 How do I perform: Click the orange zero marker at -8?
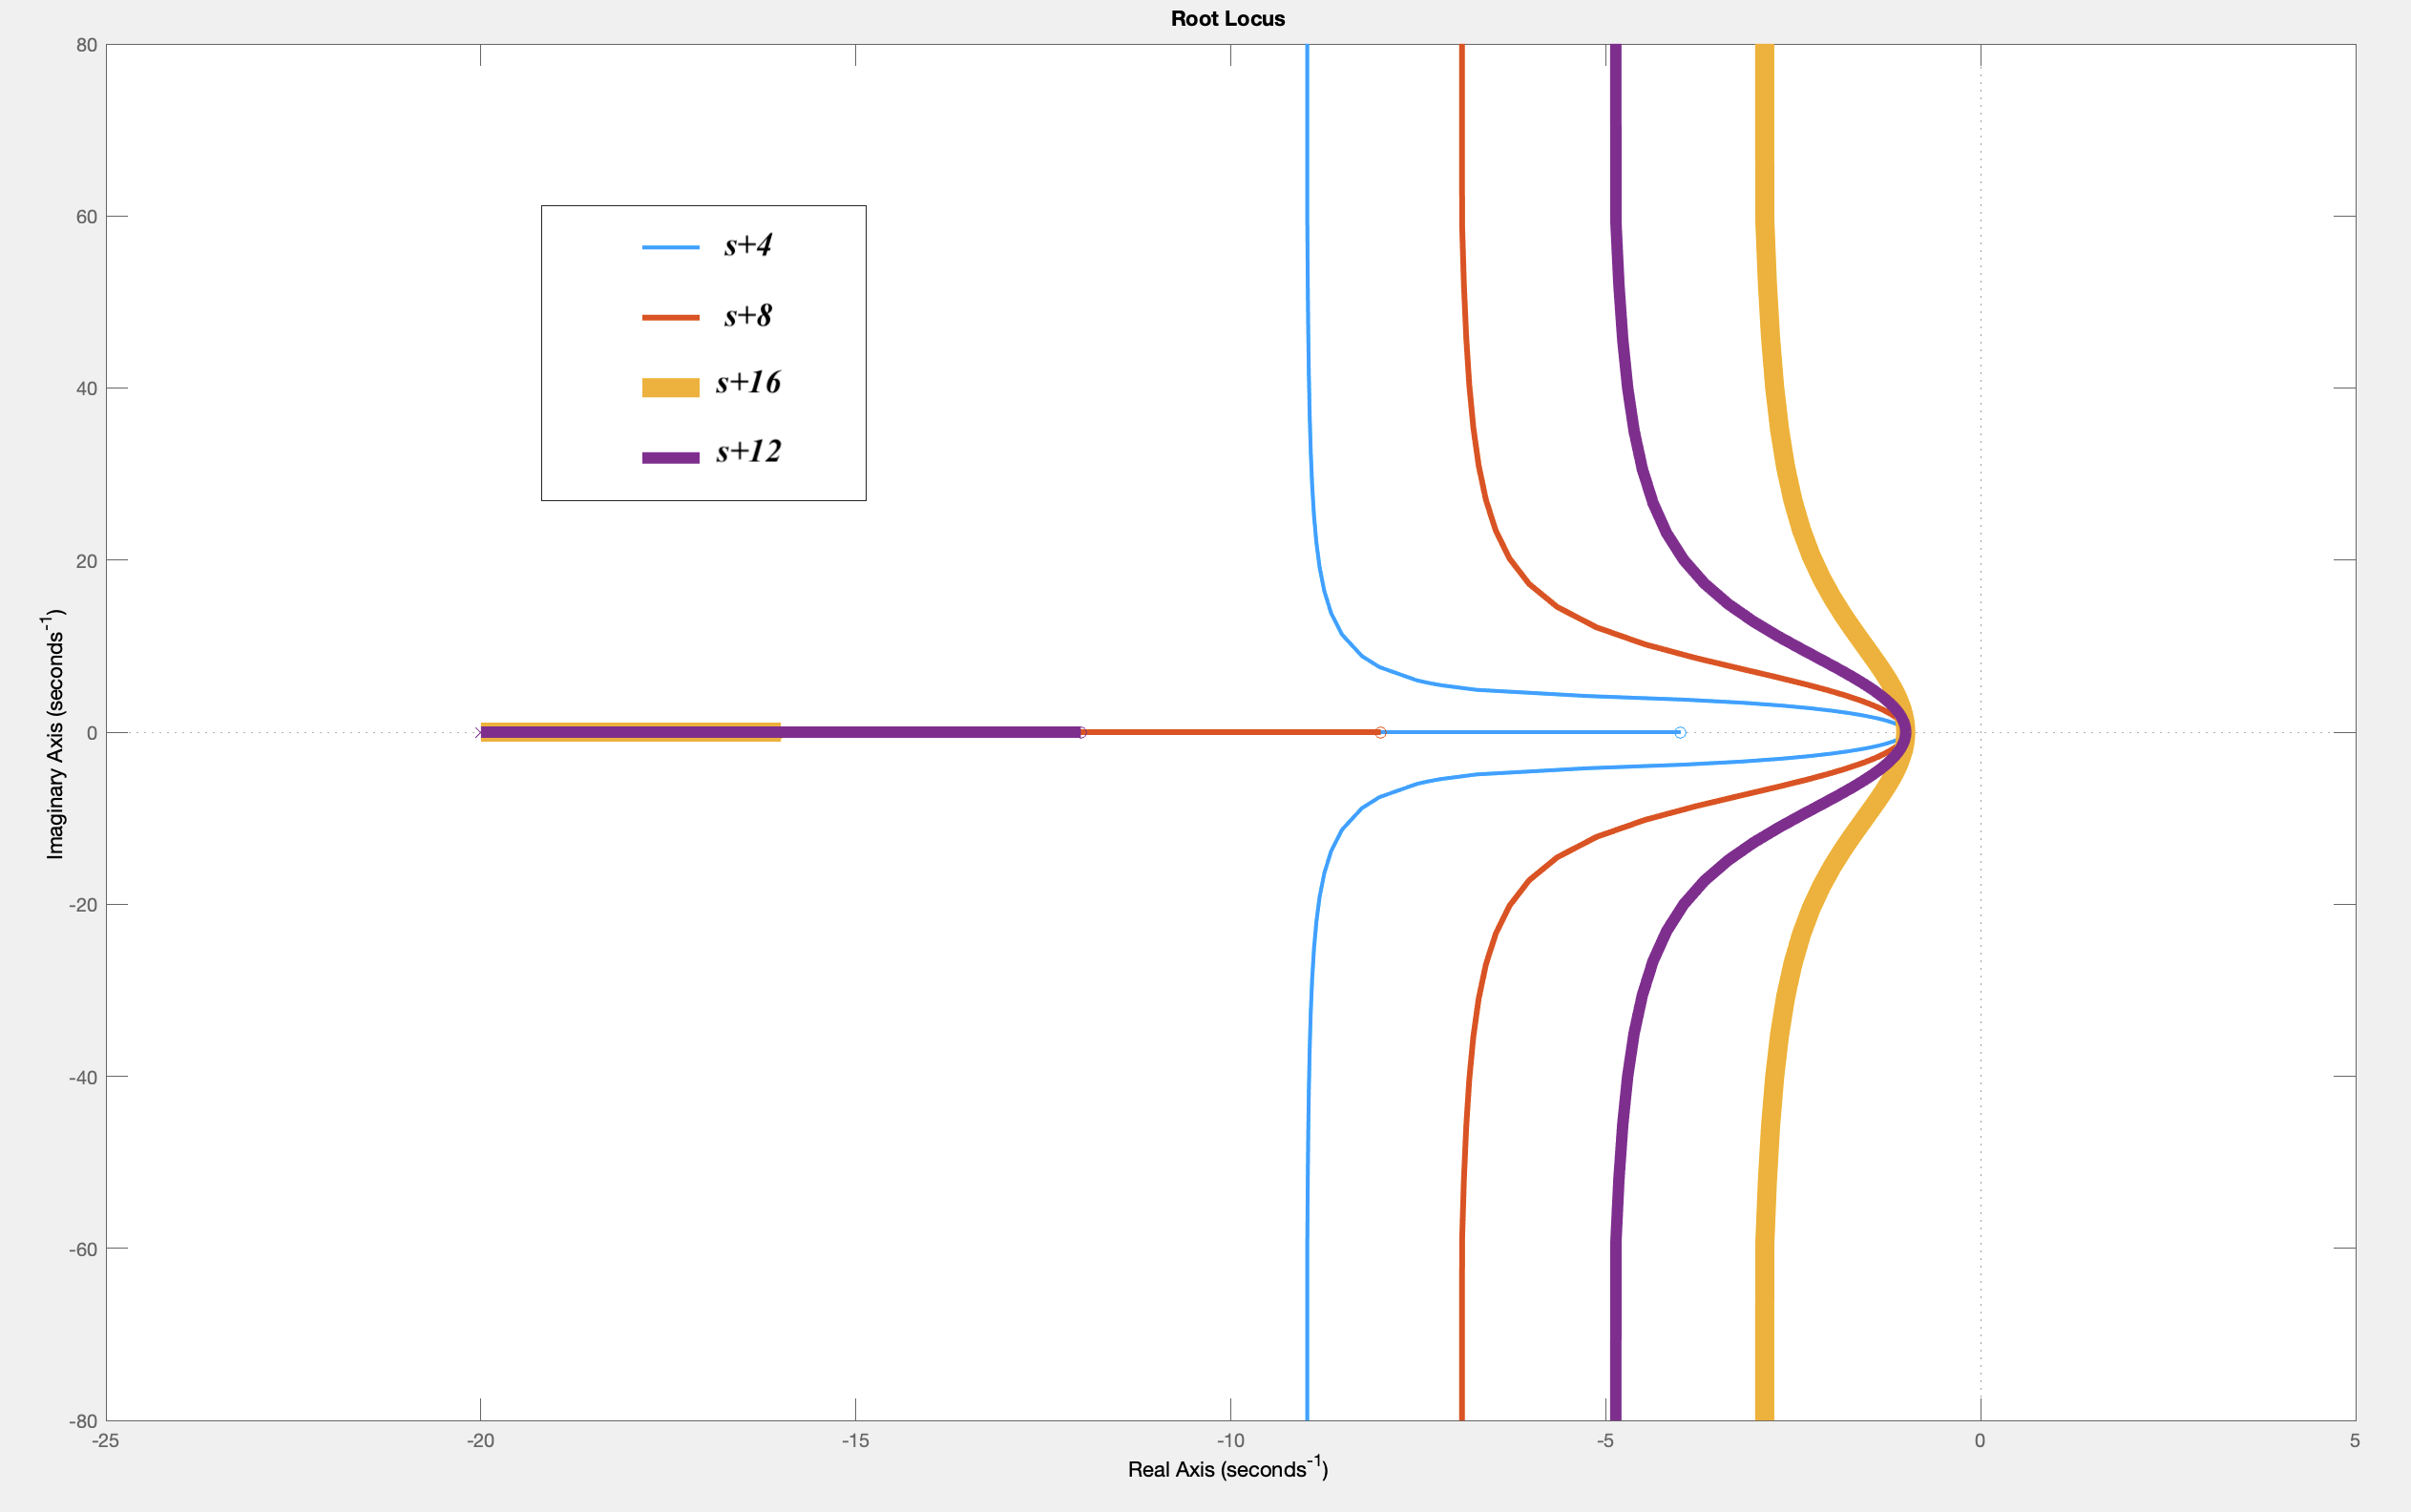pos(1380,733)
